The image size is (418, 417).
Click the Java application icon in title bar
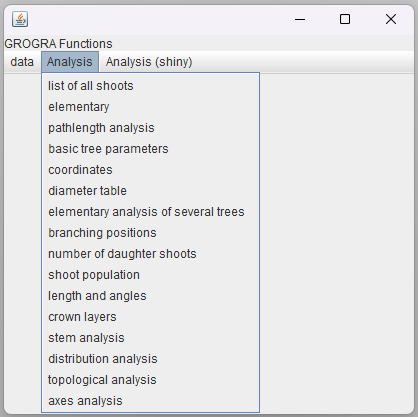[20, 19]
